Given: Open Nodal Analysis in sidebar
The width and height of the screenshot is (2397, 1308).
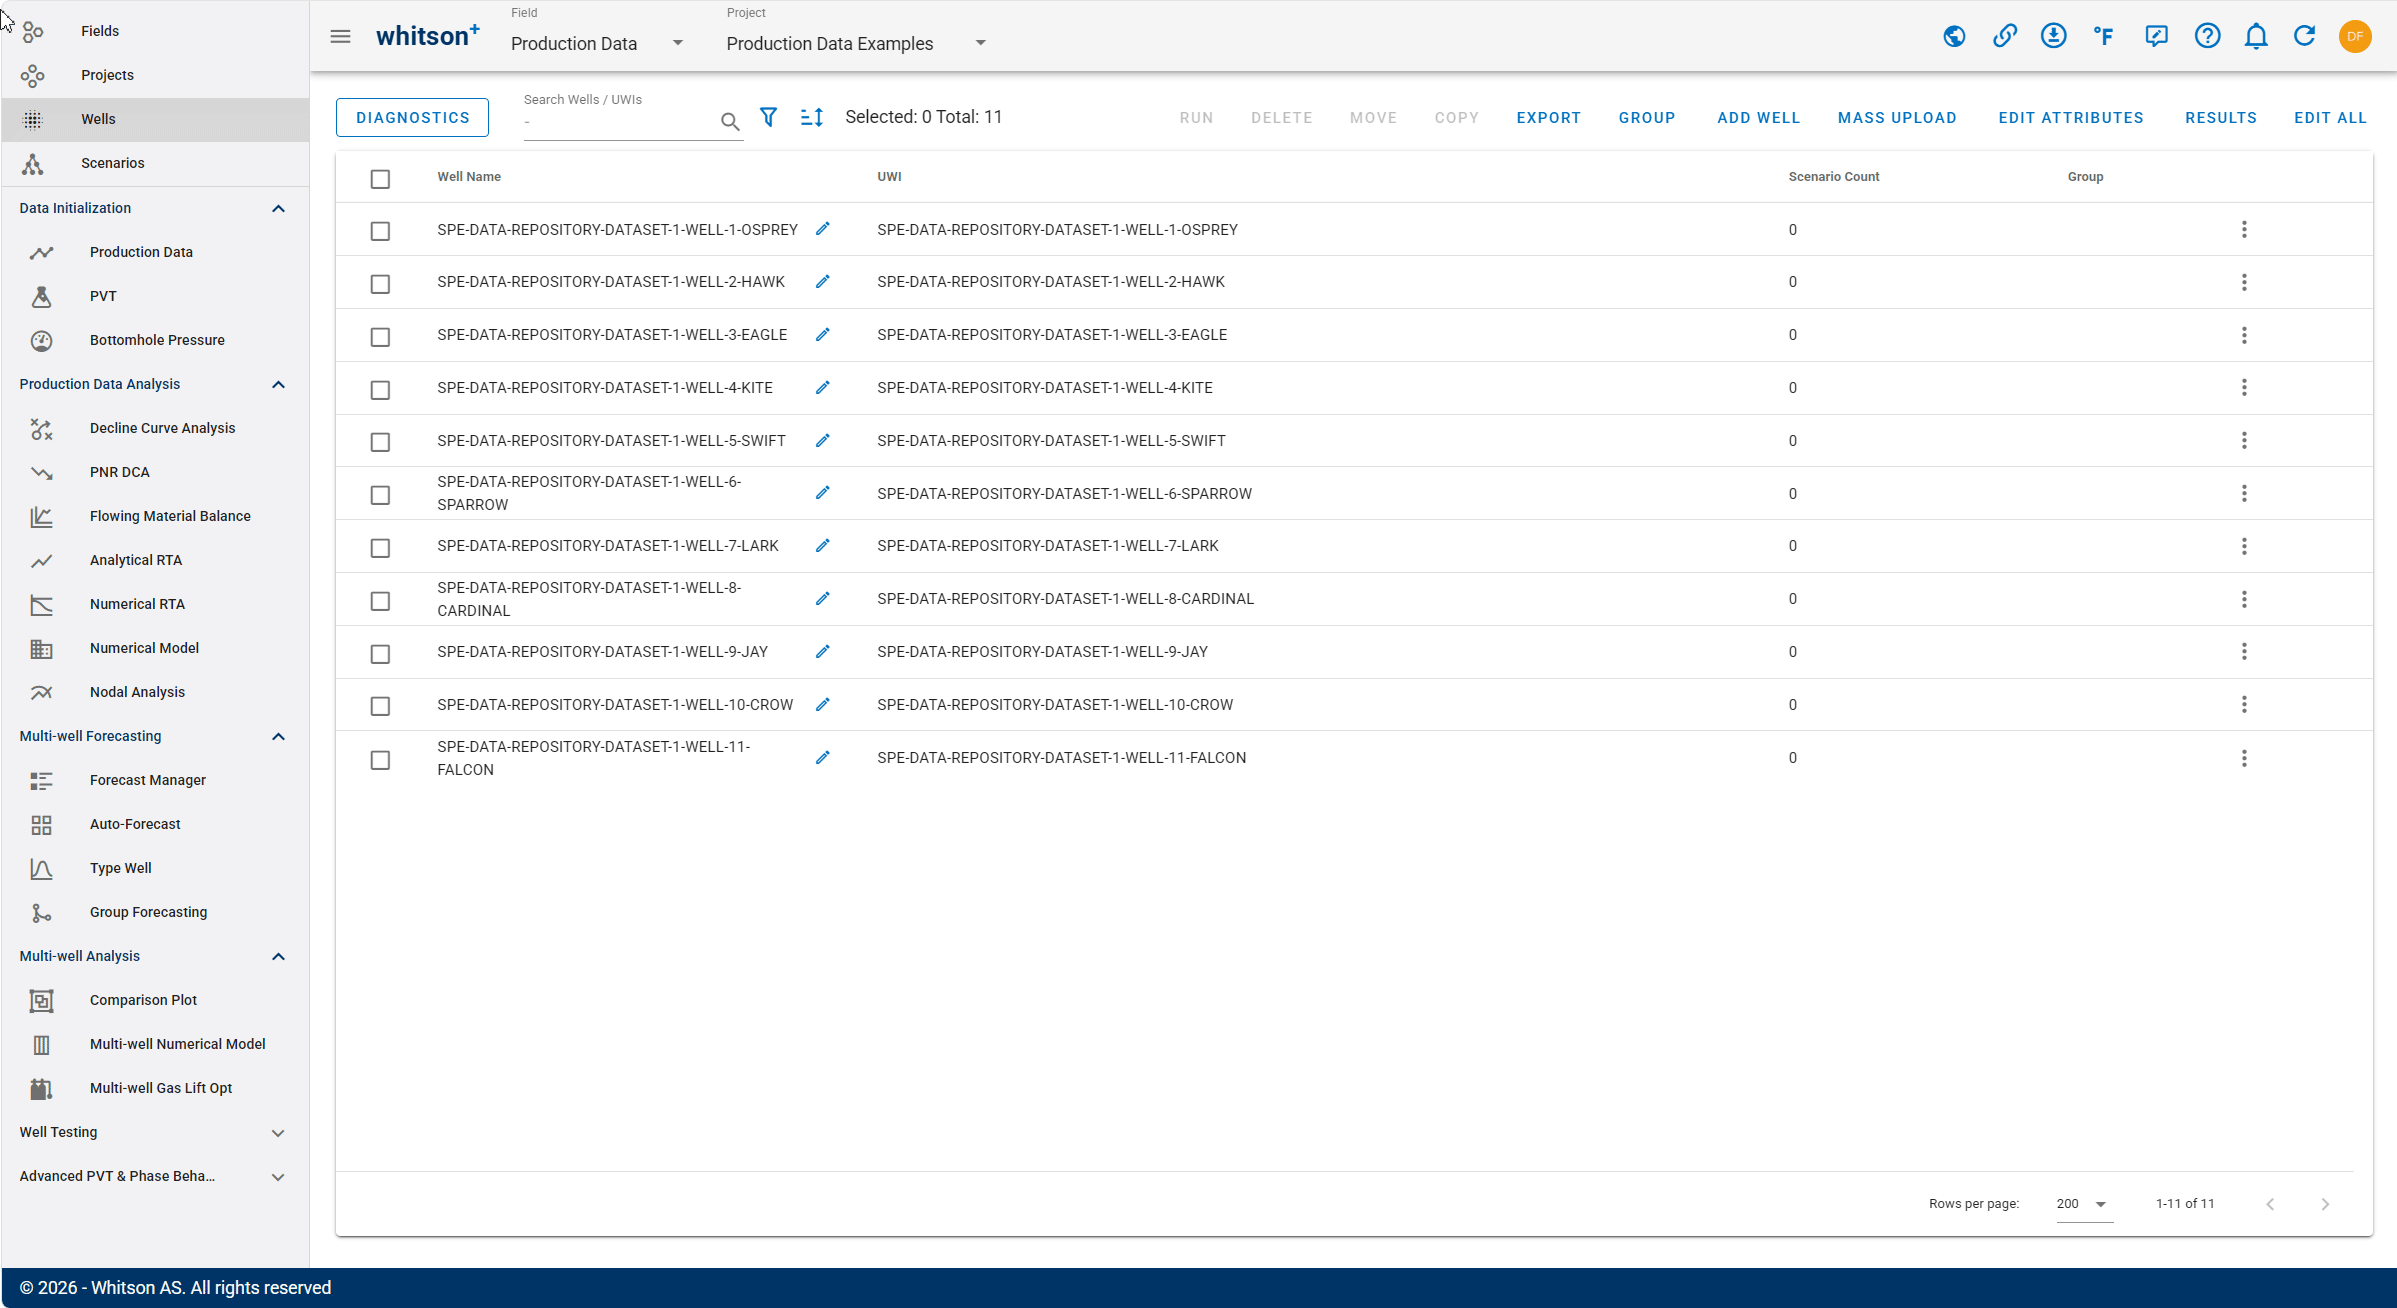Looking at the screenshot, I should [x=155, y=692].
